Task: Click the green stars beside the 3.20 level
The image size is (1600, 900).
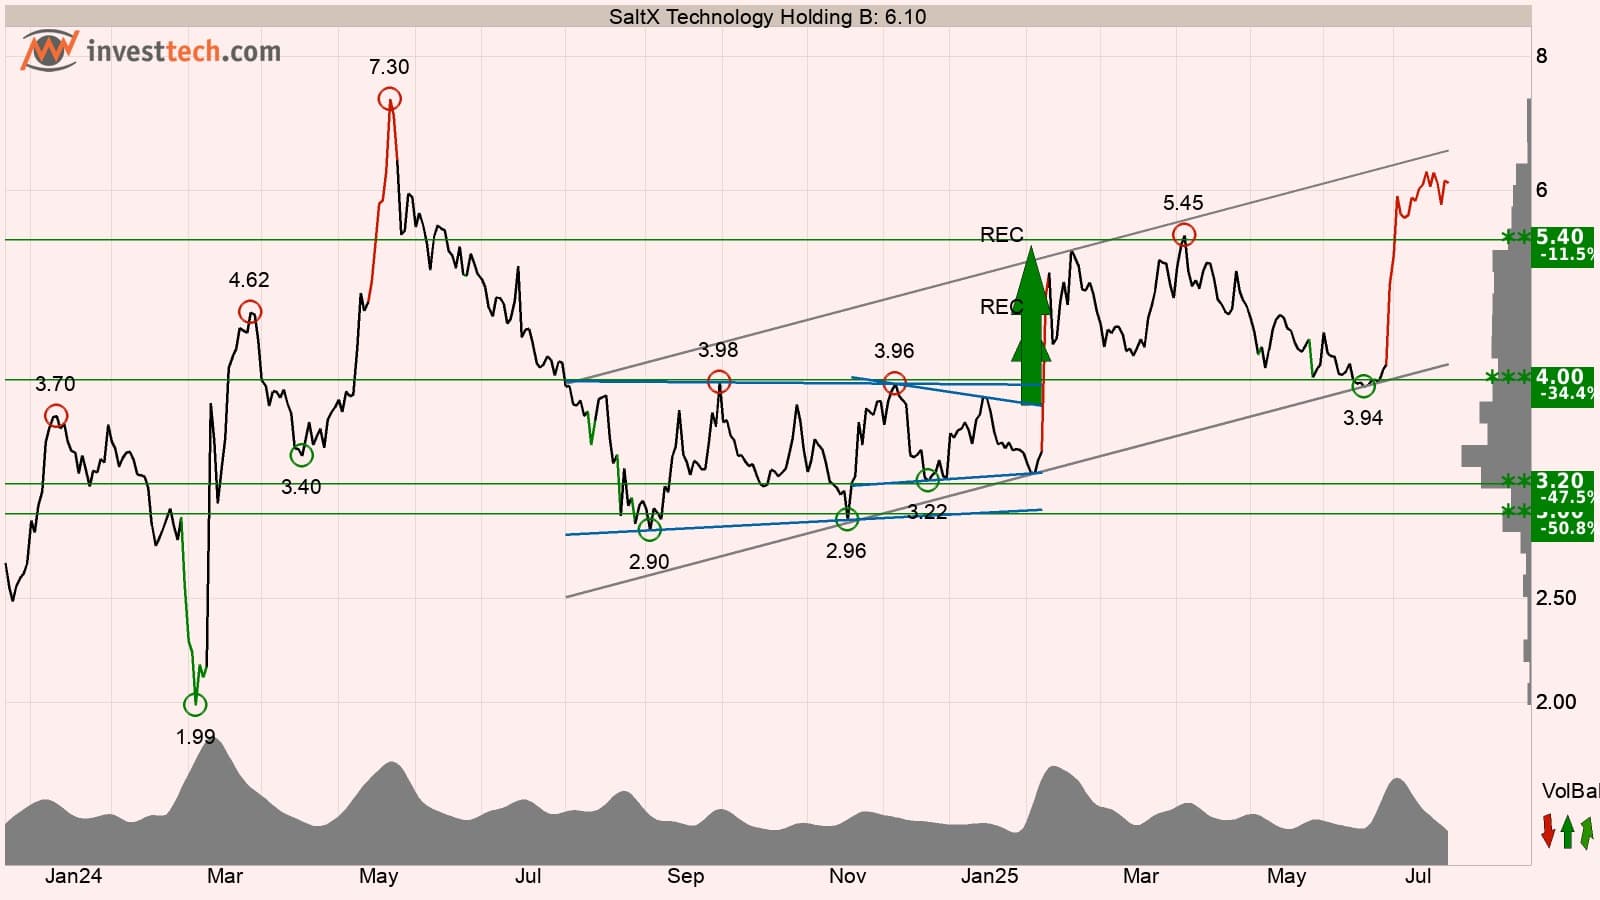Action: coord(1517,481)
